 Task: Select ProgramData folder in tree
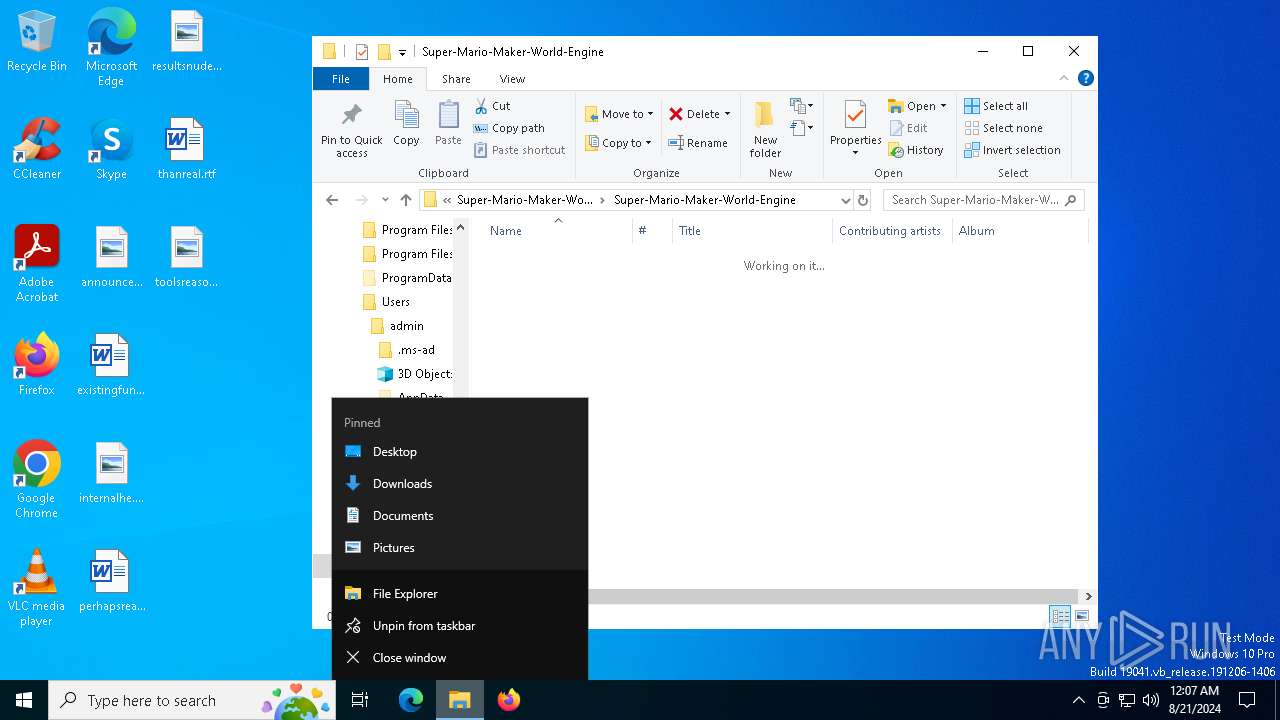tap(406, 278)
